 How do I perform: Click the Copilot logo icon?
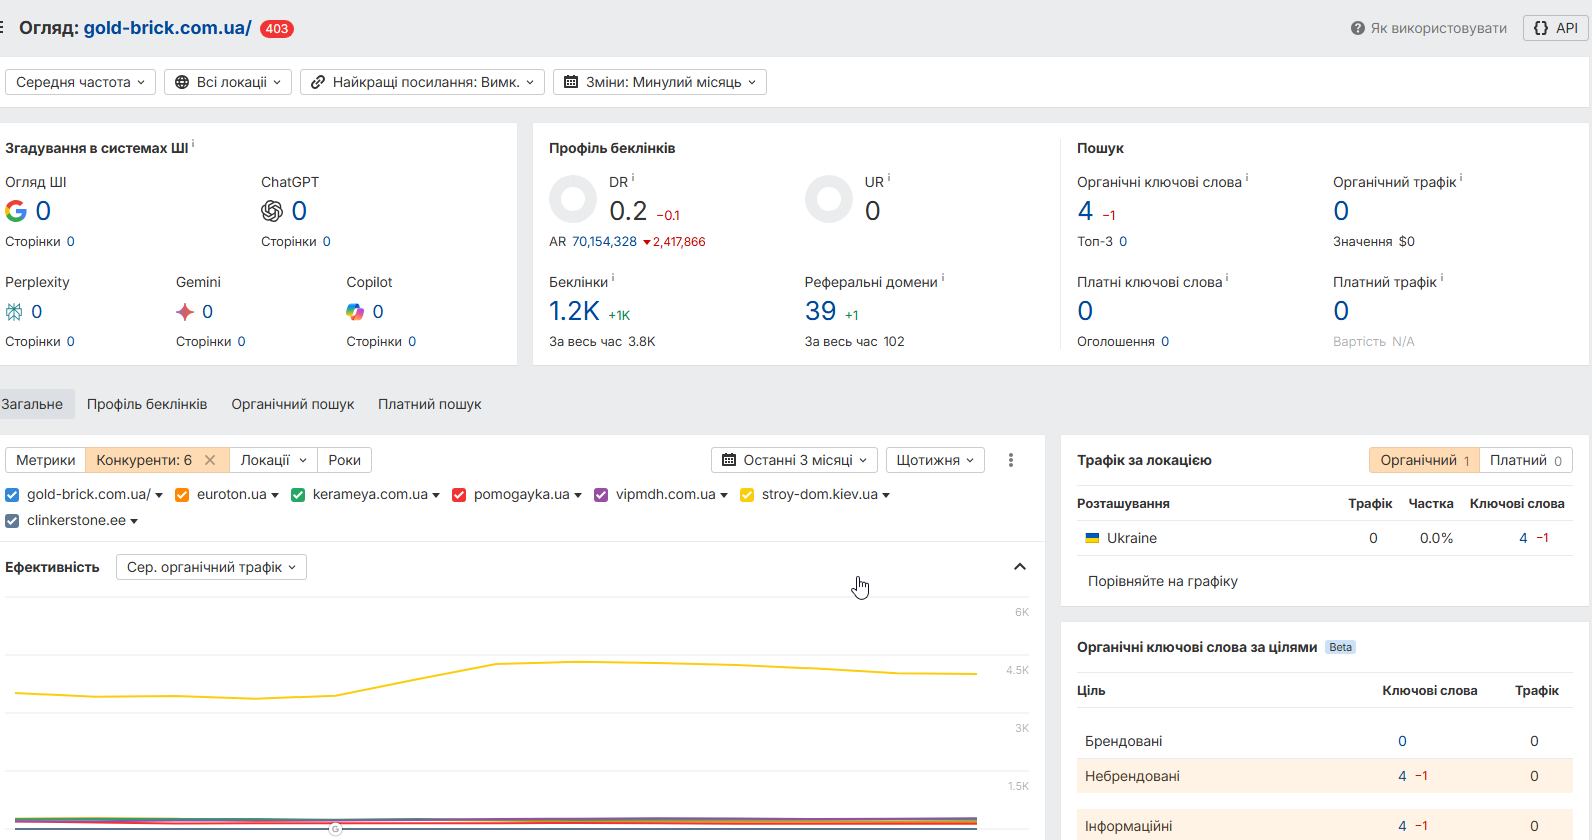pos(355,312)
